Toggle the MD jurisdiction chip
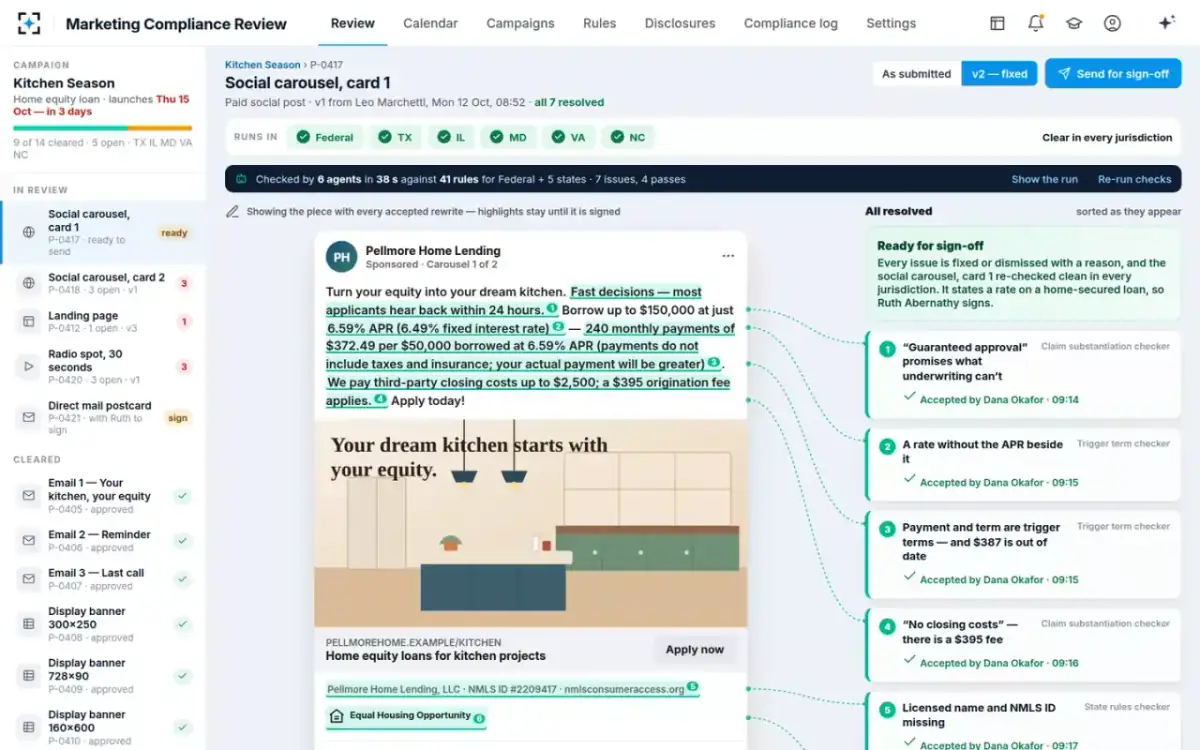 coord(510,137)
